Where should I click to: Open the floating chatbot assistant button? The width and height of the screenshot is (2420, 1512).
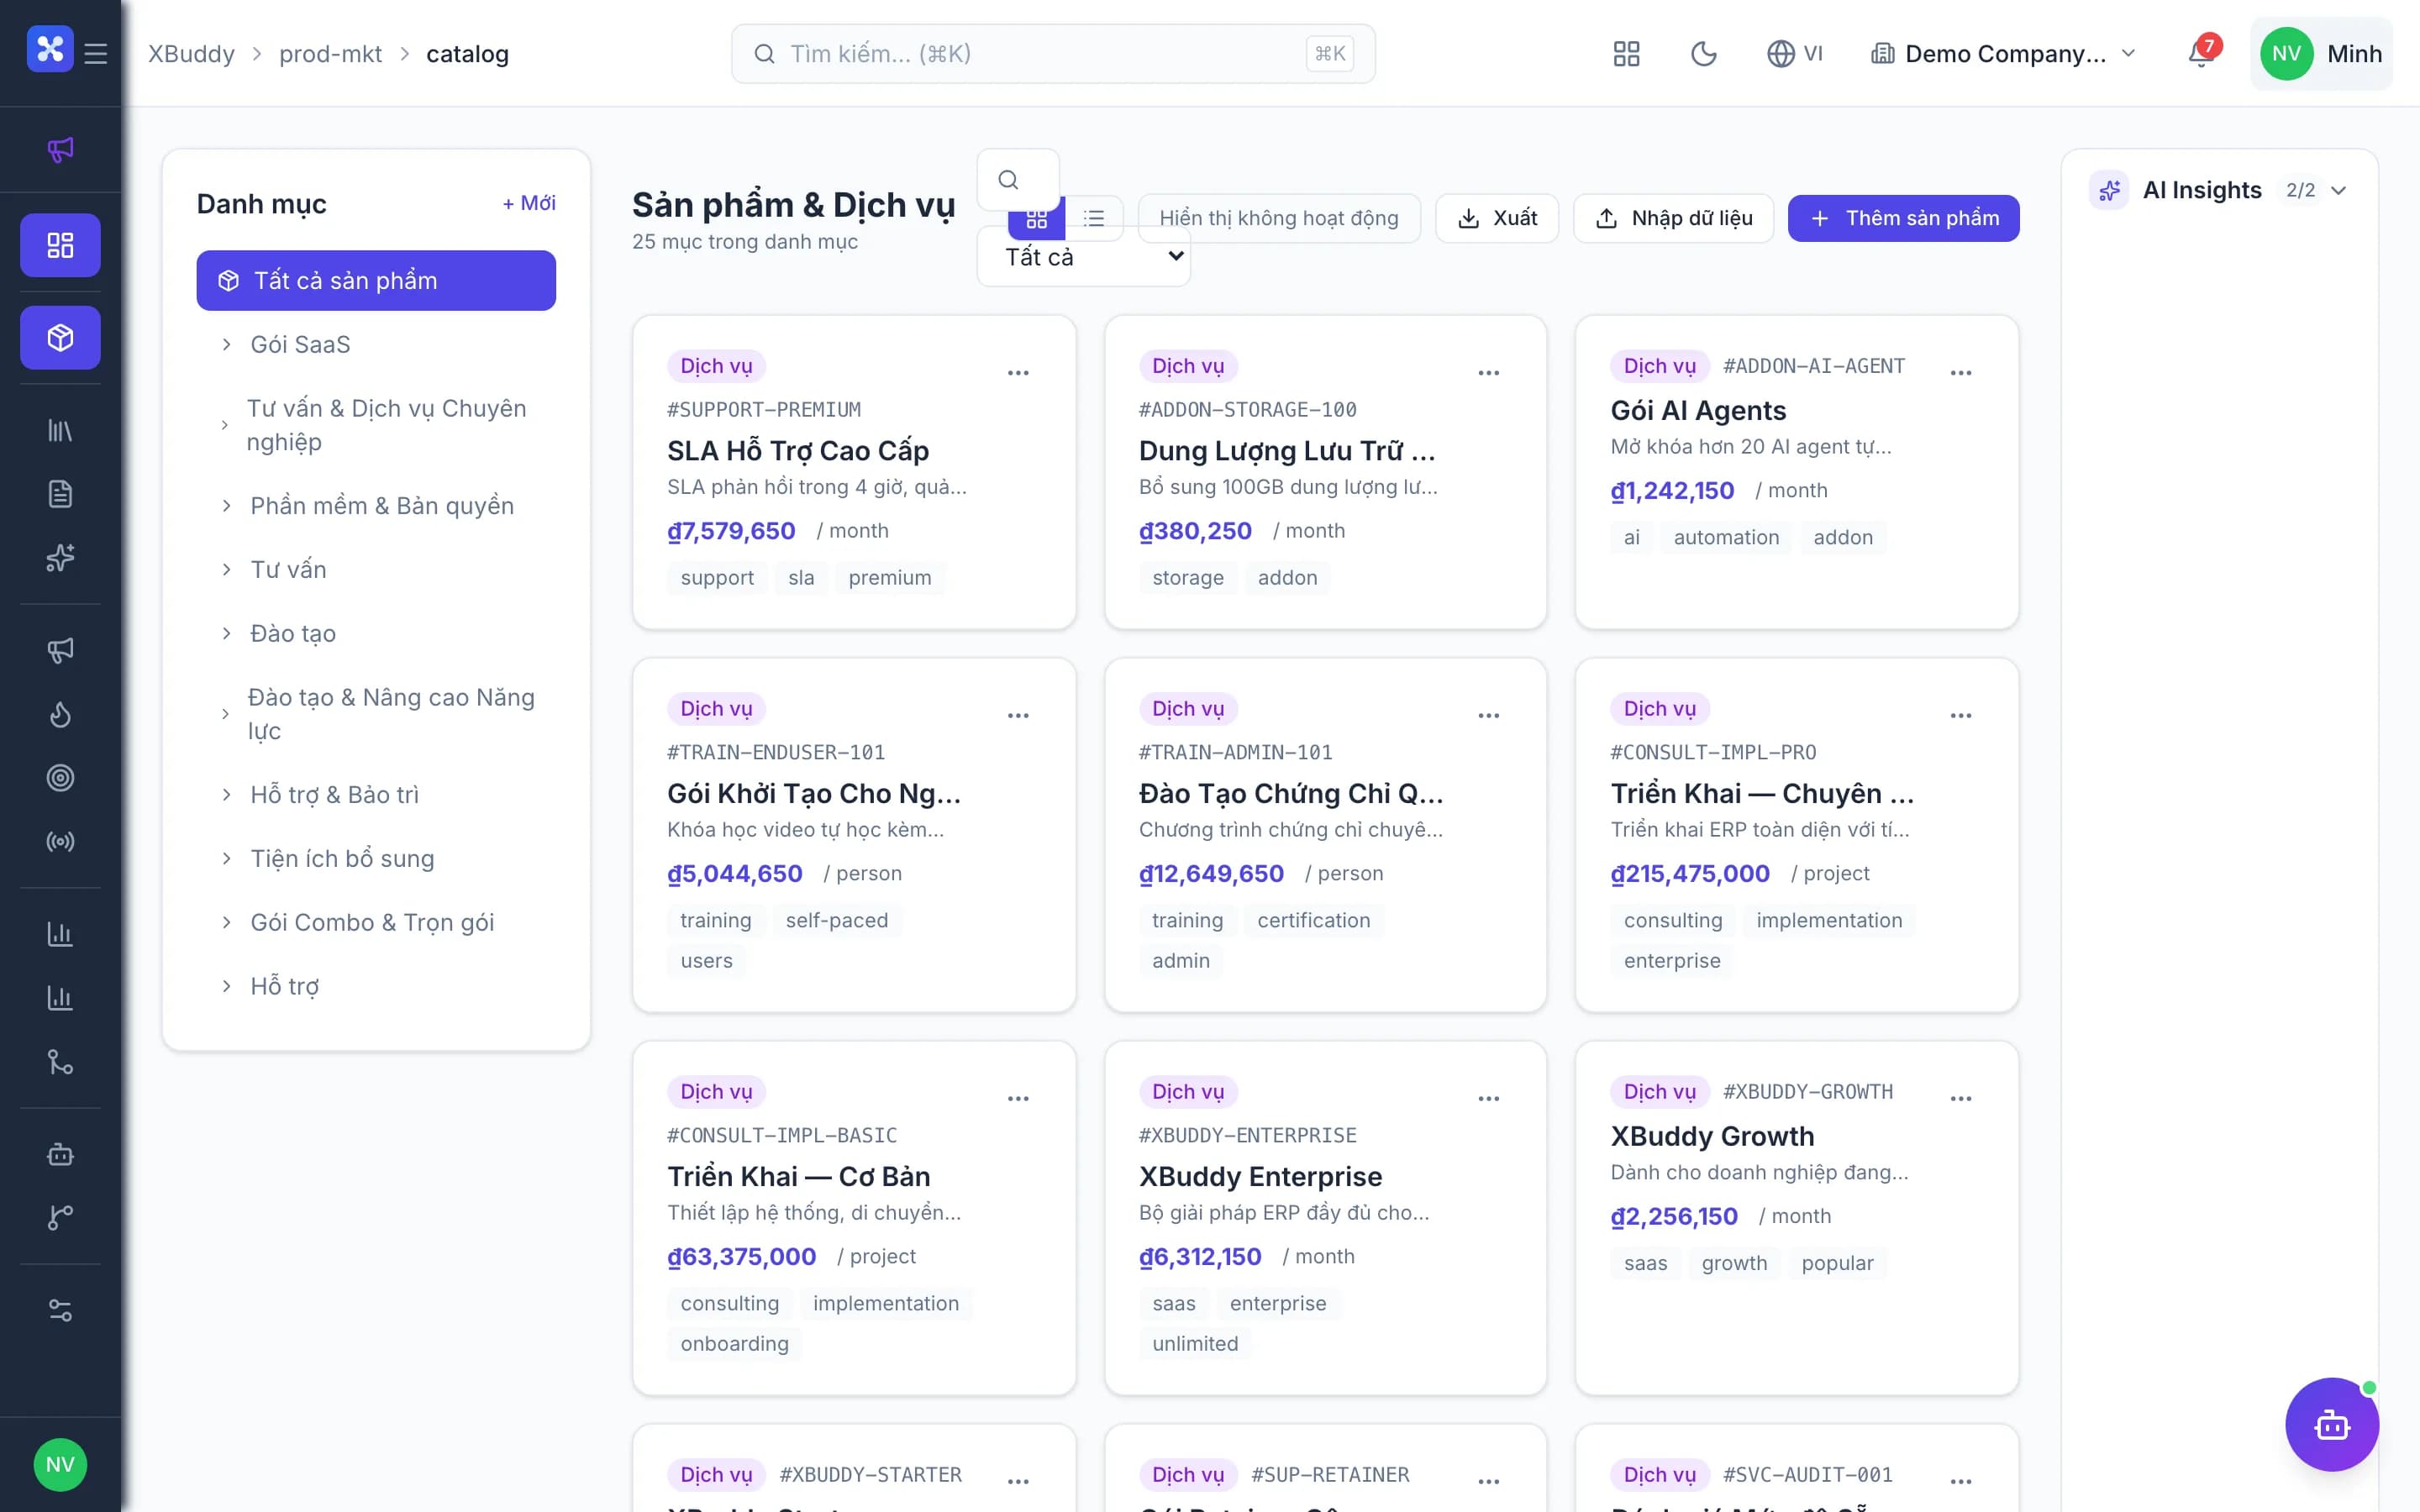click(x=2332, y=1424)
